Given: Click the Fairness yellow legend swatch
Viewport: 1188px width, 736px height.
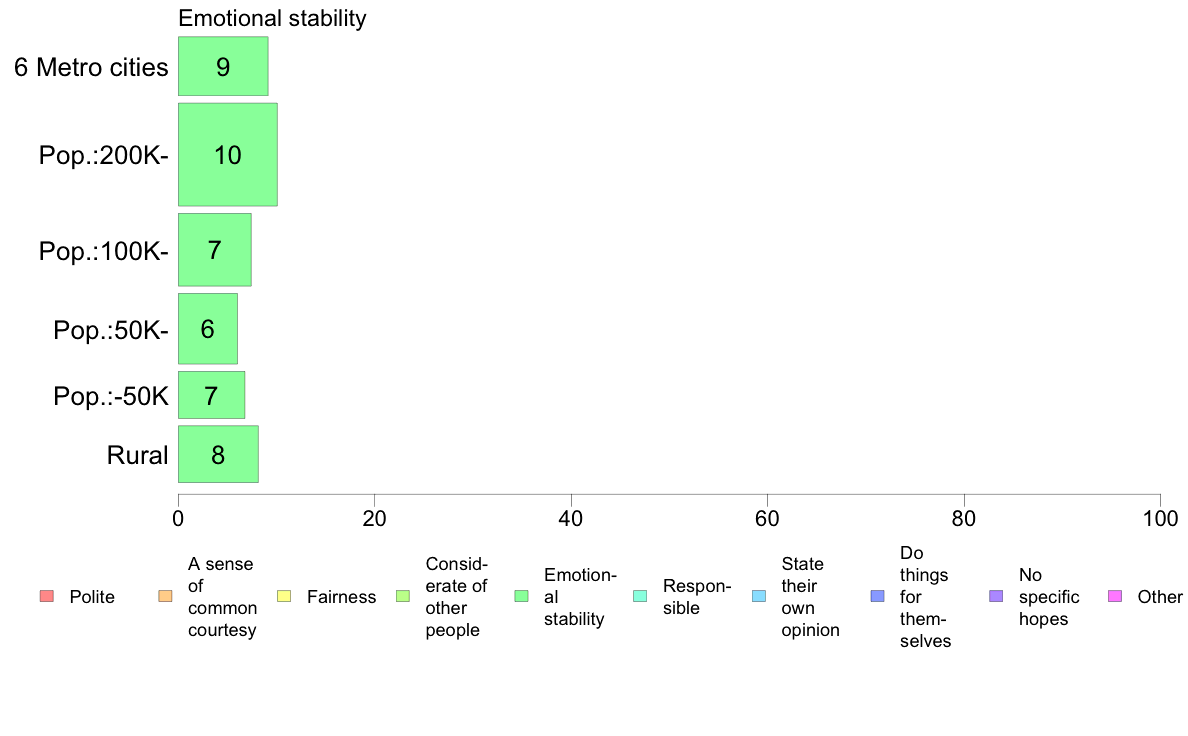Looking at the screenshot, I should [284, 597].
